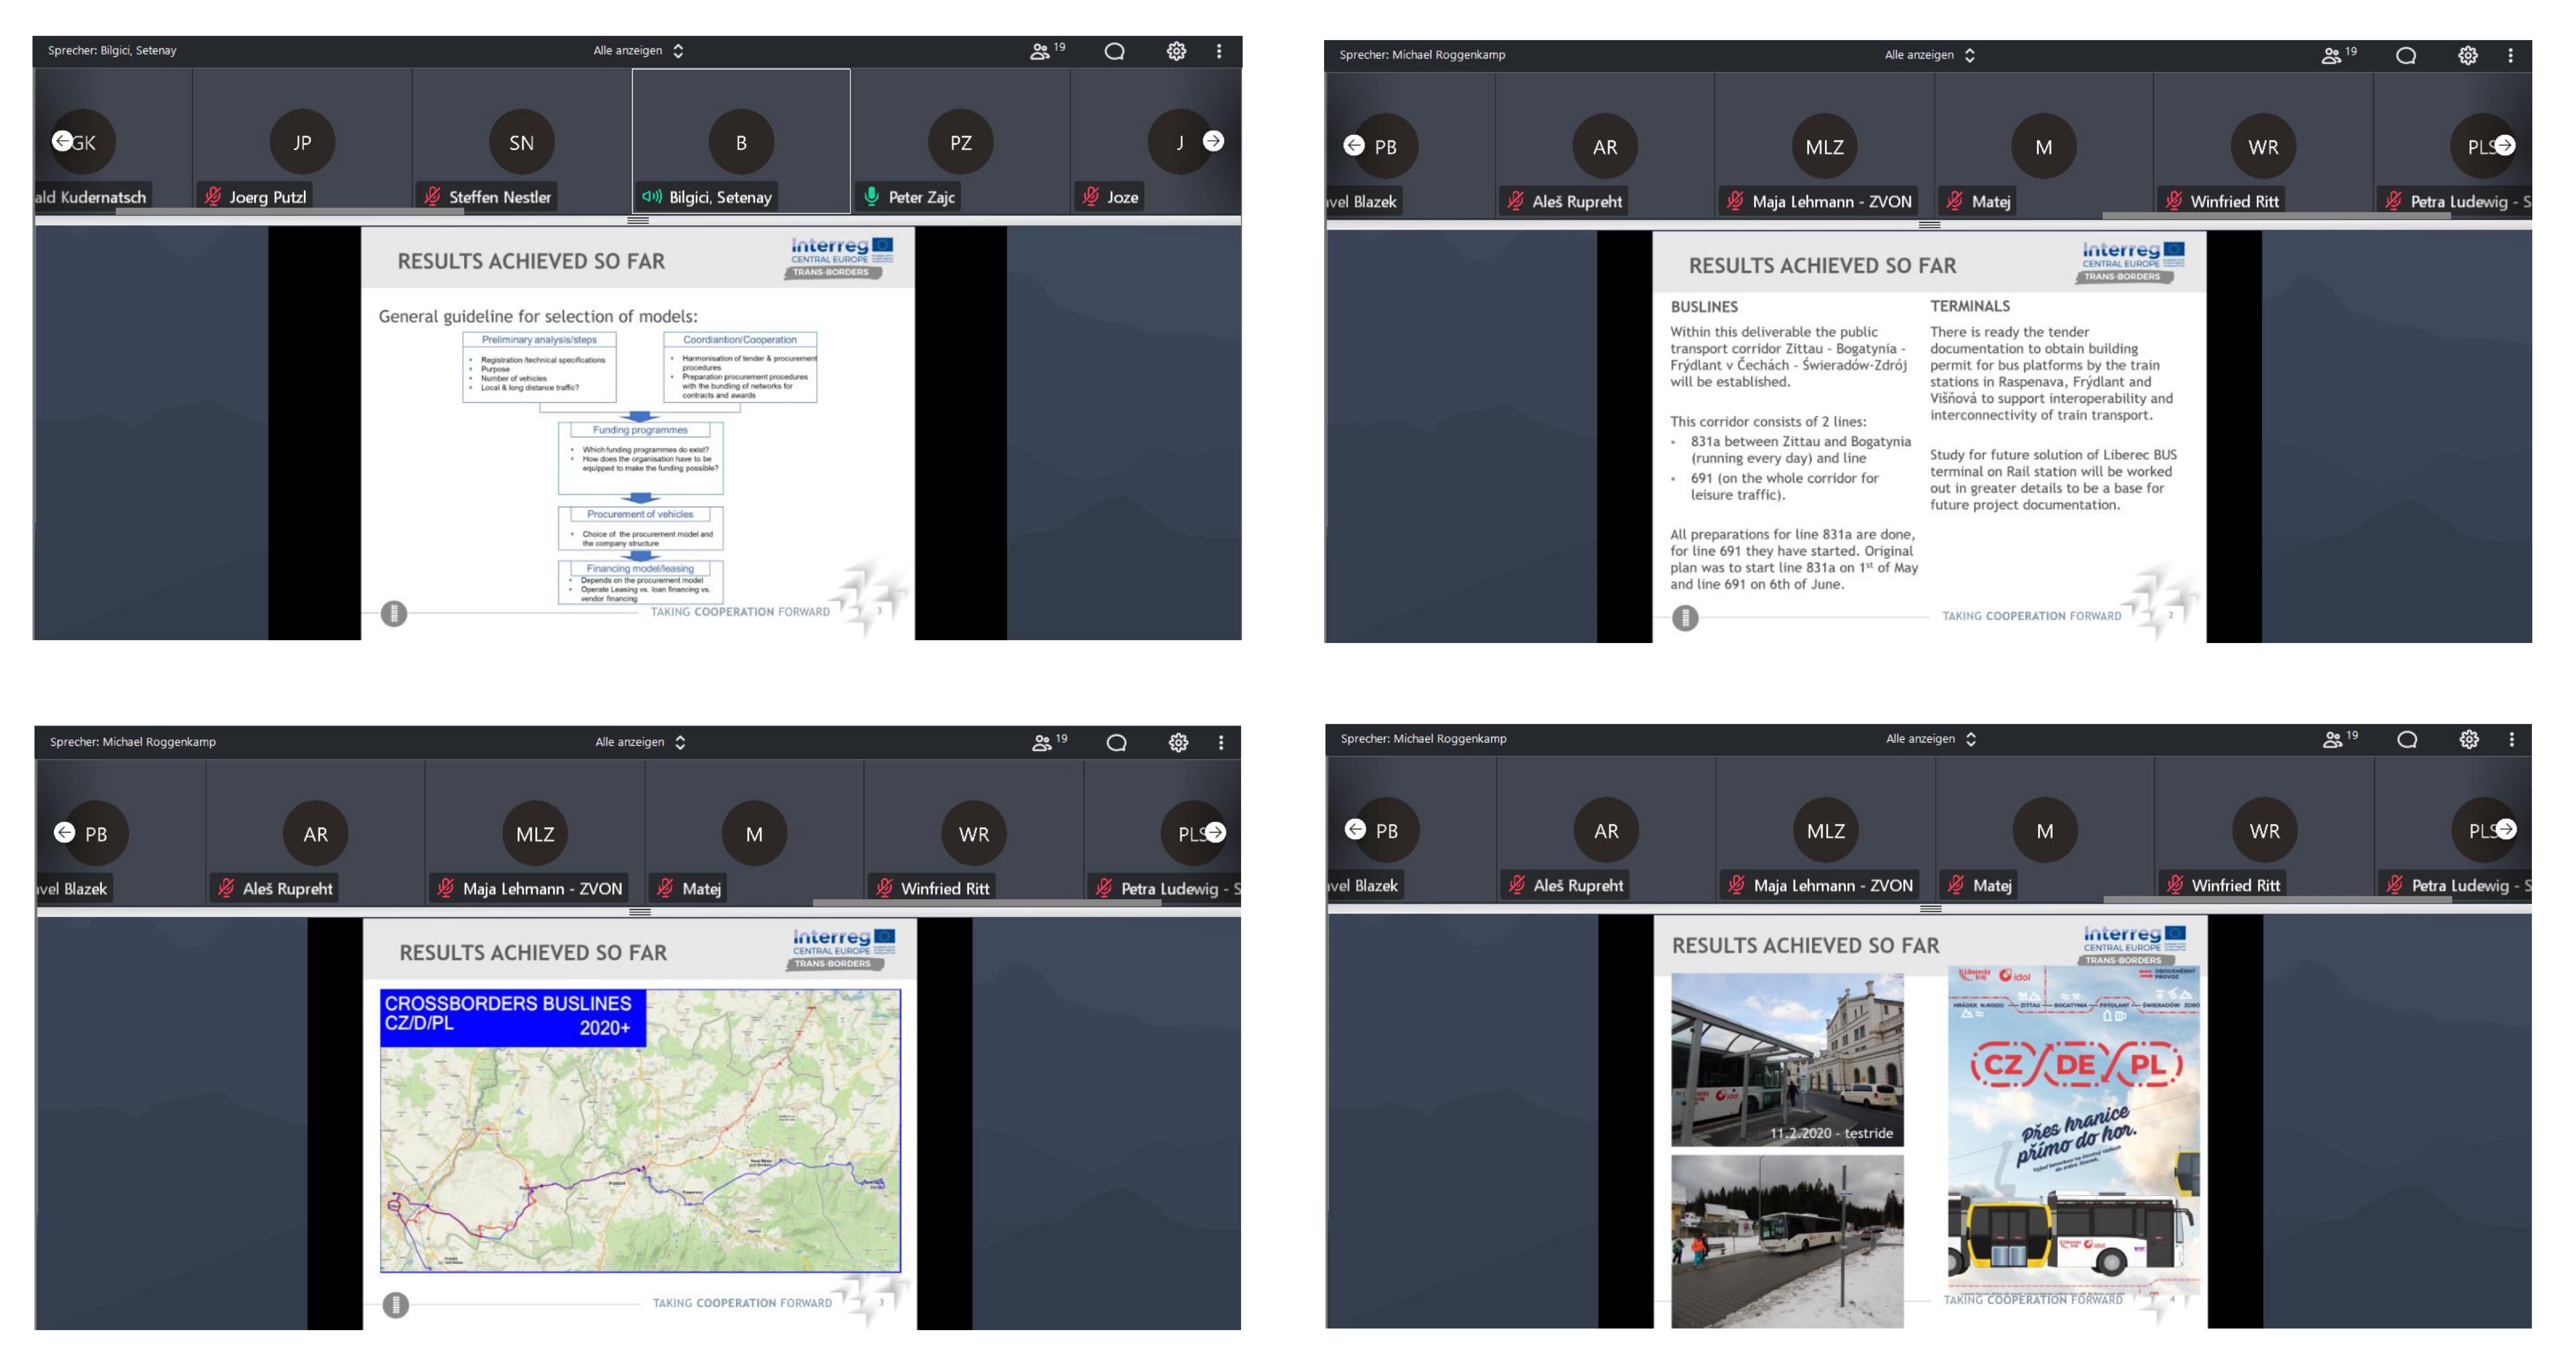The width and height of the screenshot is (2576, 1363).
Task: Click the CROSSBORDERS BUSLINES map image
Action: 640,1130
